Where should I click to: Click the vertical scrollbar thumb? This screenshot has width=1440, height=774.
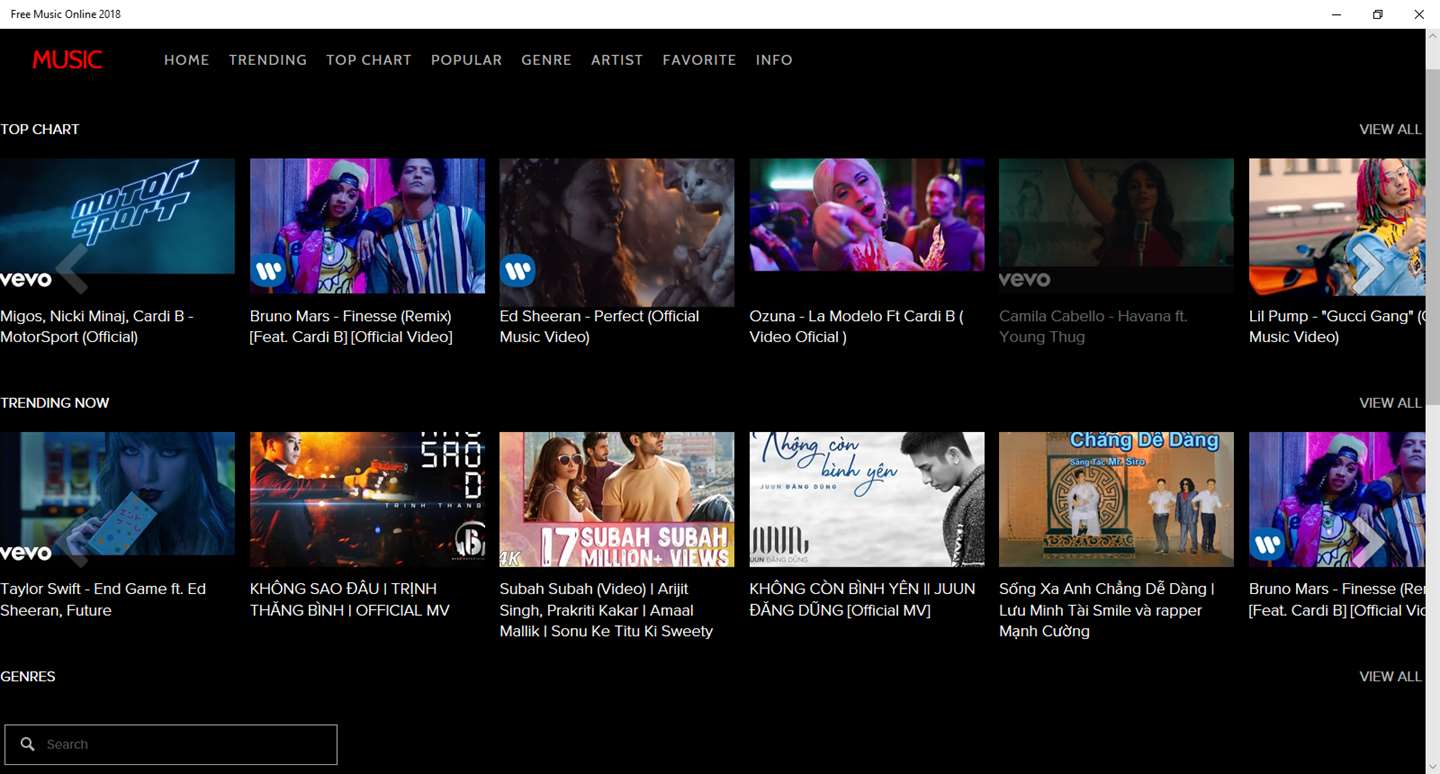point(1433,236)
